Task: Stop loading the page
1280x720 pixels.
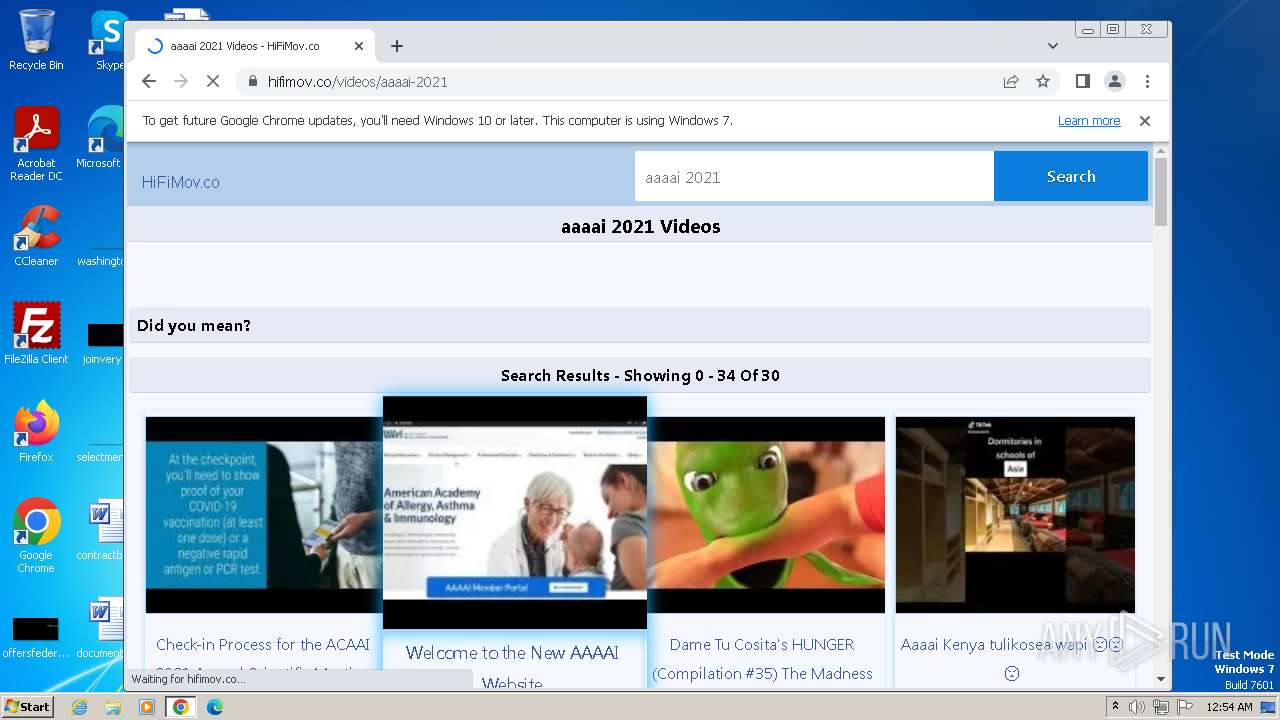Action: pos(213,81)
